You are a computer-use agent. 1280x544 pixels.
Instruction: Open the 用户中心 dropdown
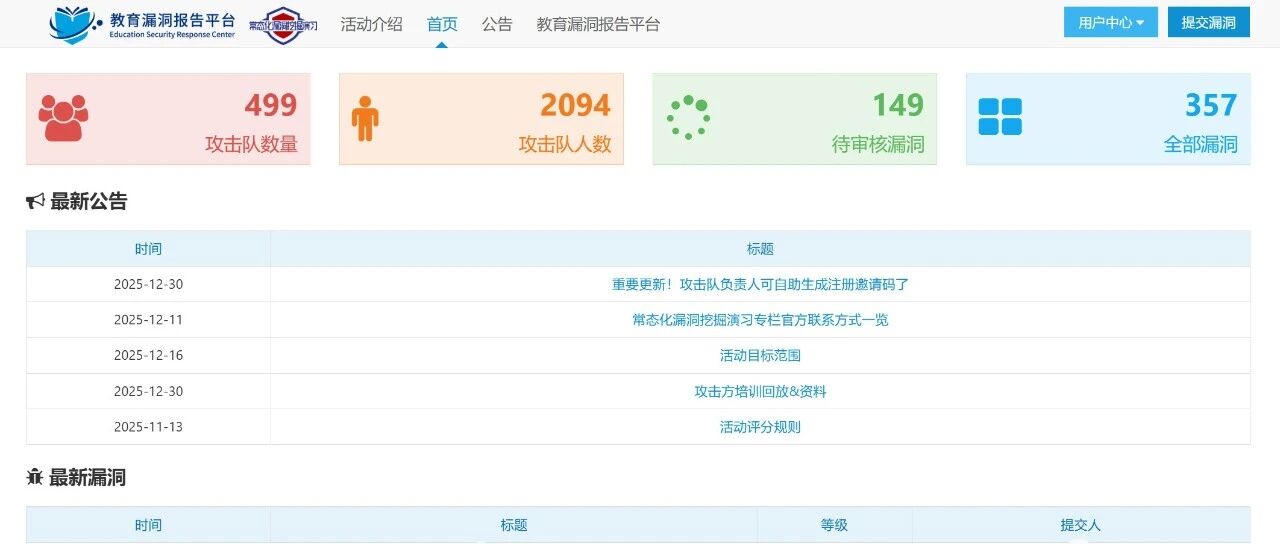pos(1111,22)
